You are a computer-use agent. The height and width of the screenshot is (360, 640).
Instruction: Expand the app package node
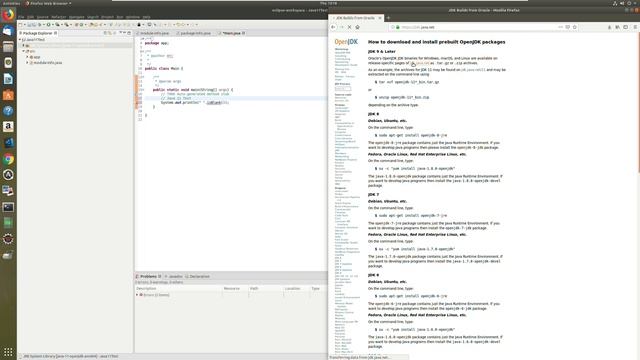tap(27, 57)
